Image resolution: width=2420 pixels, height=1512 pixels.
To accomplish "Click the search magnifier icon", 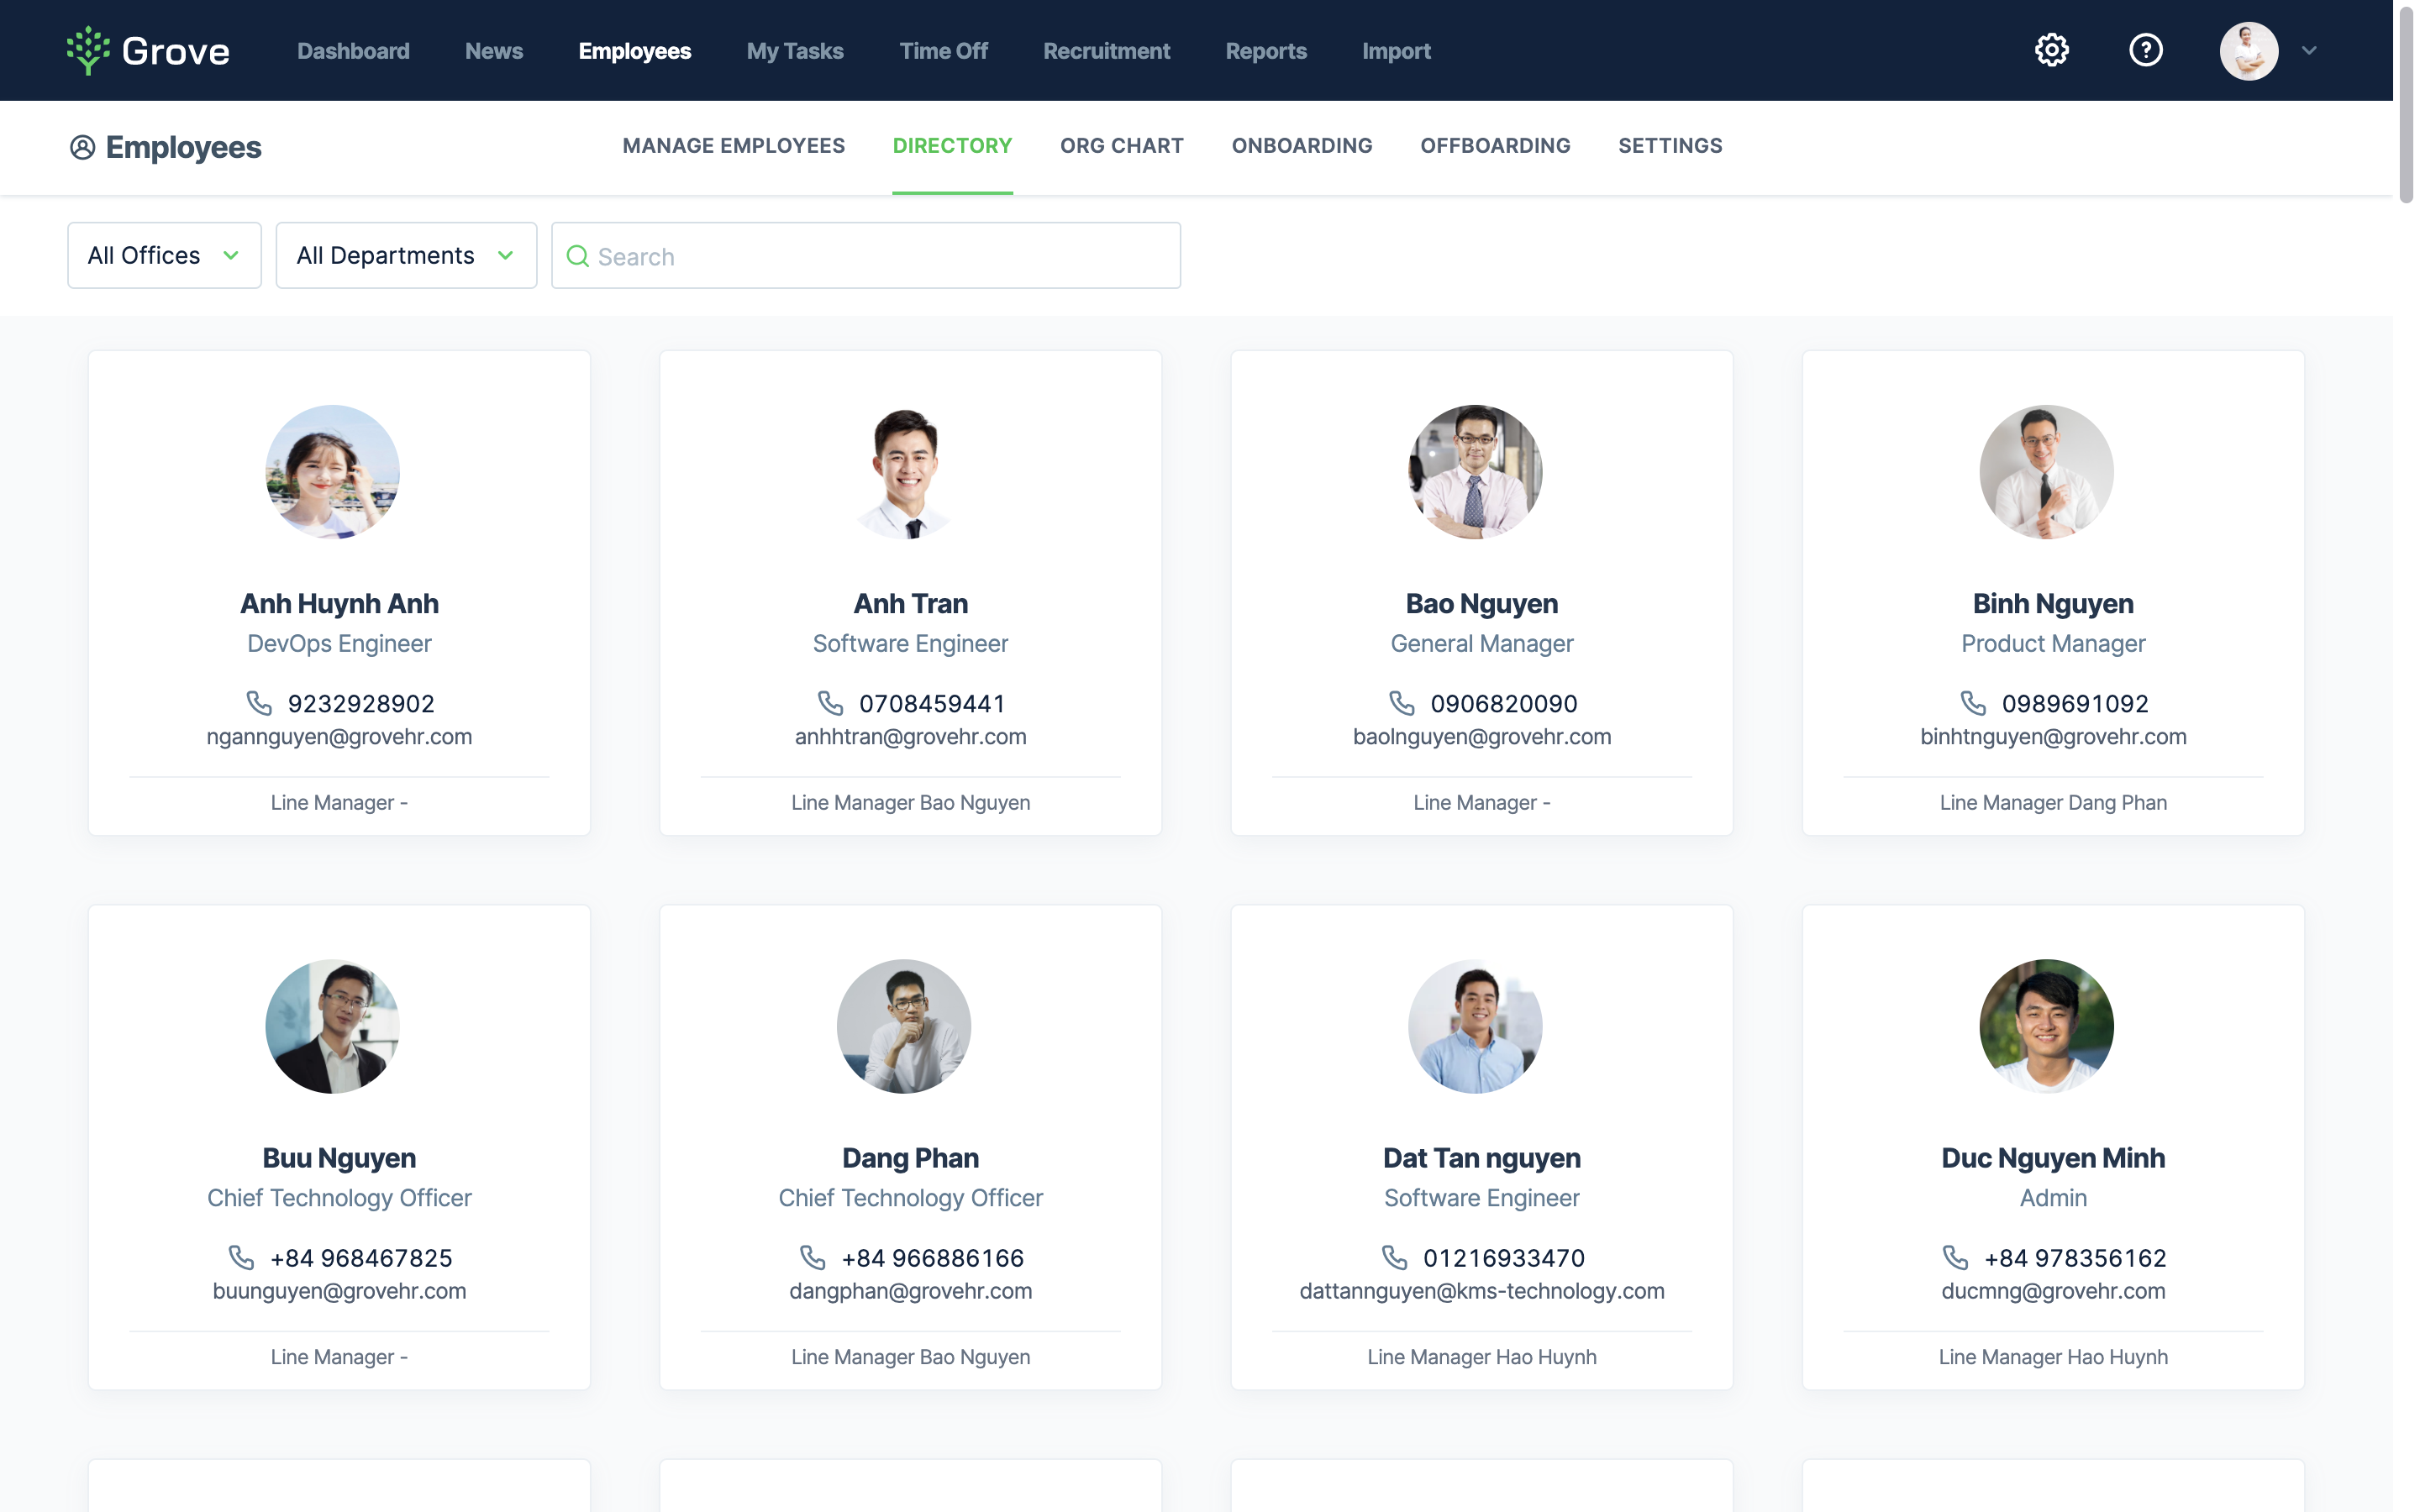I will pos(577,256).
